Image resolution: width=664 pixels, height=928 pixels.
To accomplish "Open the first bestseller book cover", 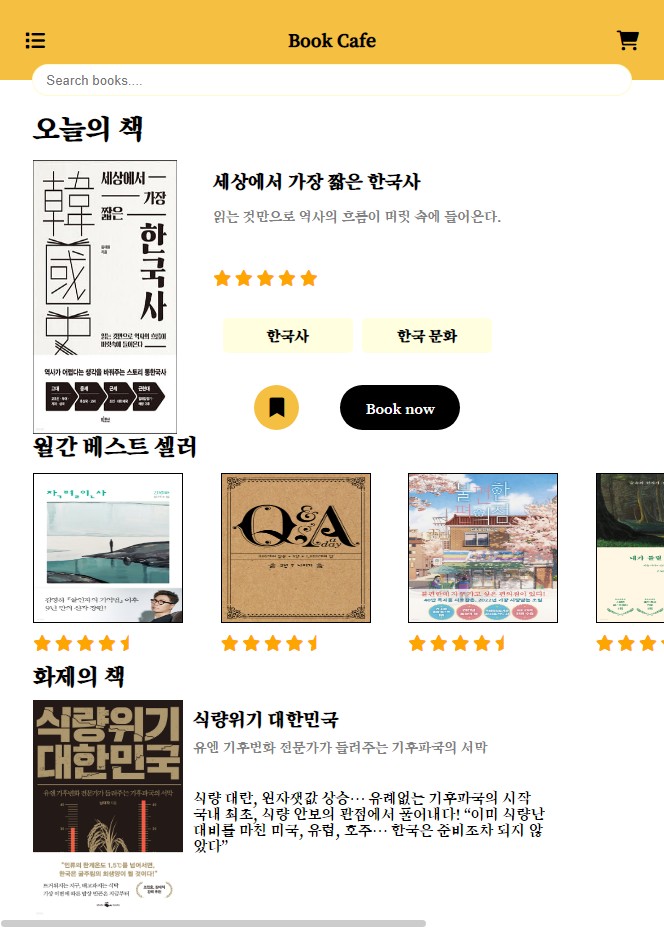I will [108, 547].
